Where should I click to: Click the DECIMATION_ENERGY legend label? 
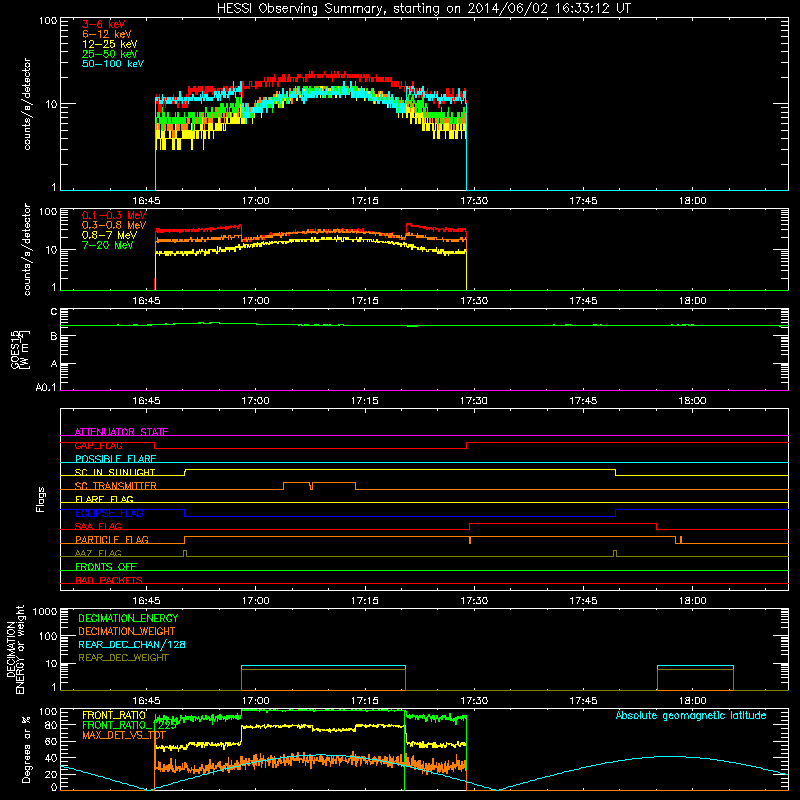[128, 618]
